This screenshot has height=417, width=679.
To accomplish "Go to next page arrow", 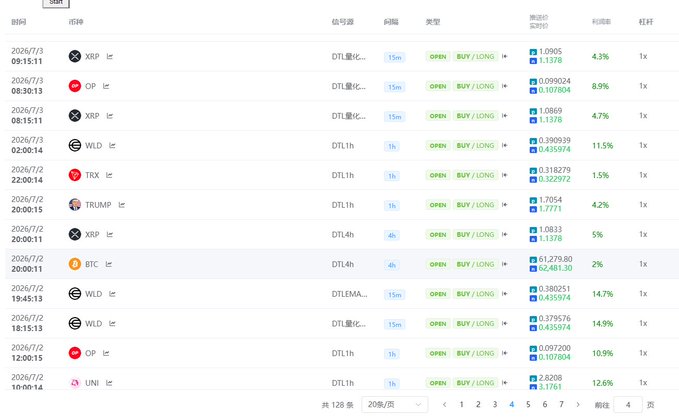I will click(578, 404).
